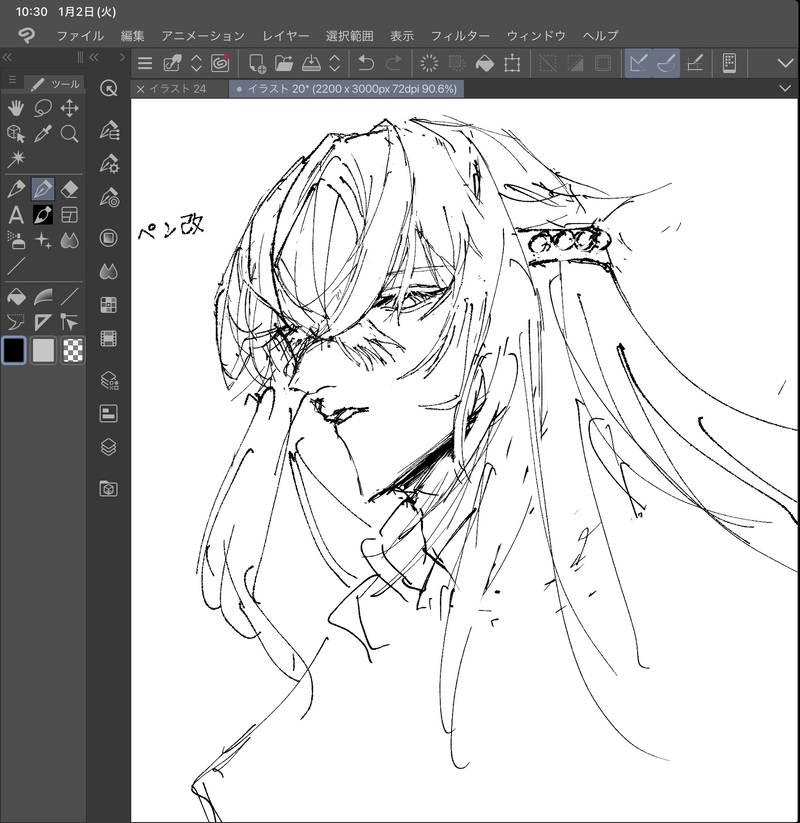
Task: Select the Decoration sparkle tool
Action: (43, 240)
